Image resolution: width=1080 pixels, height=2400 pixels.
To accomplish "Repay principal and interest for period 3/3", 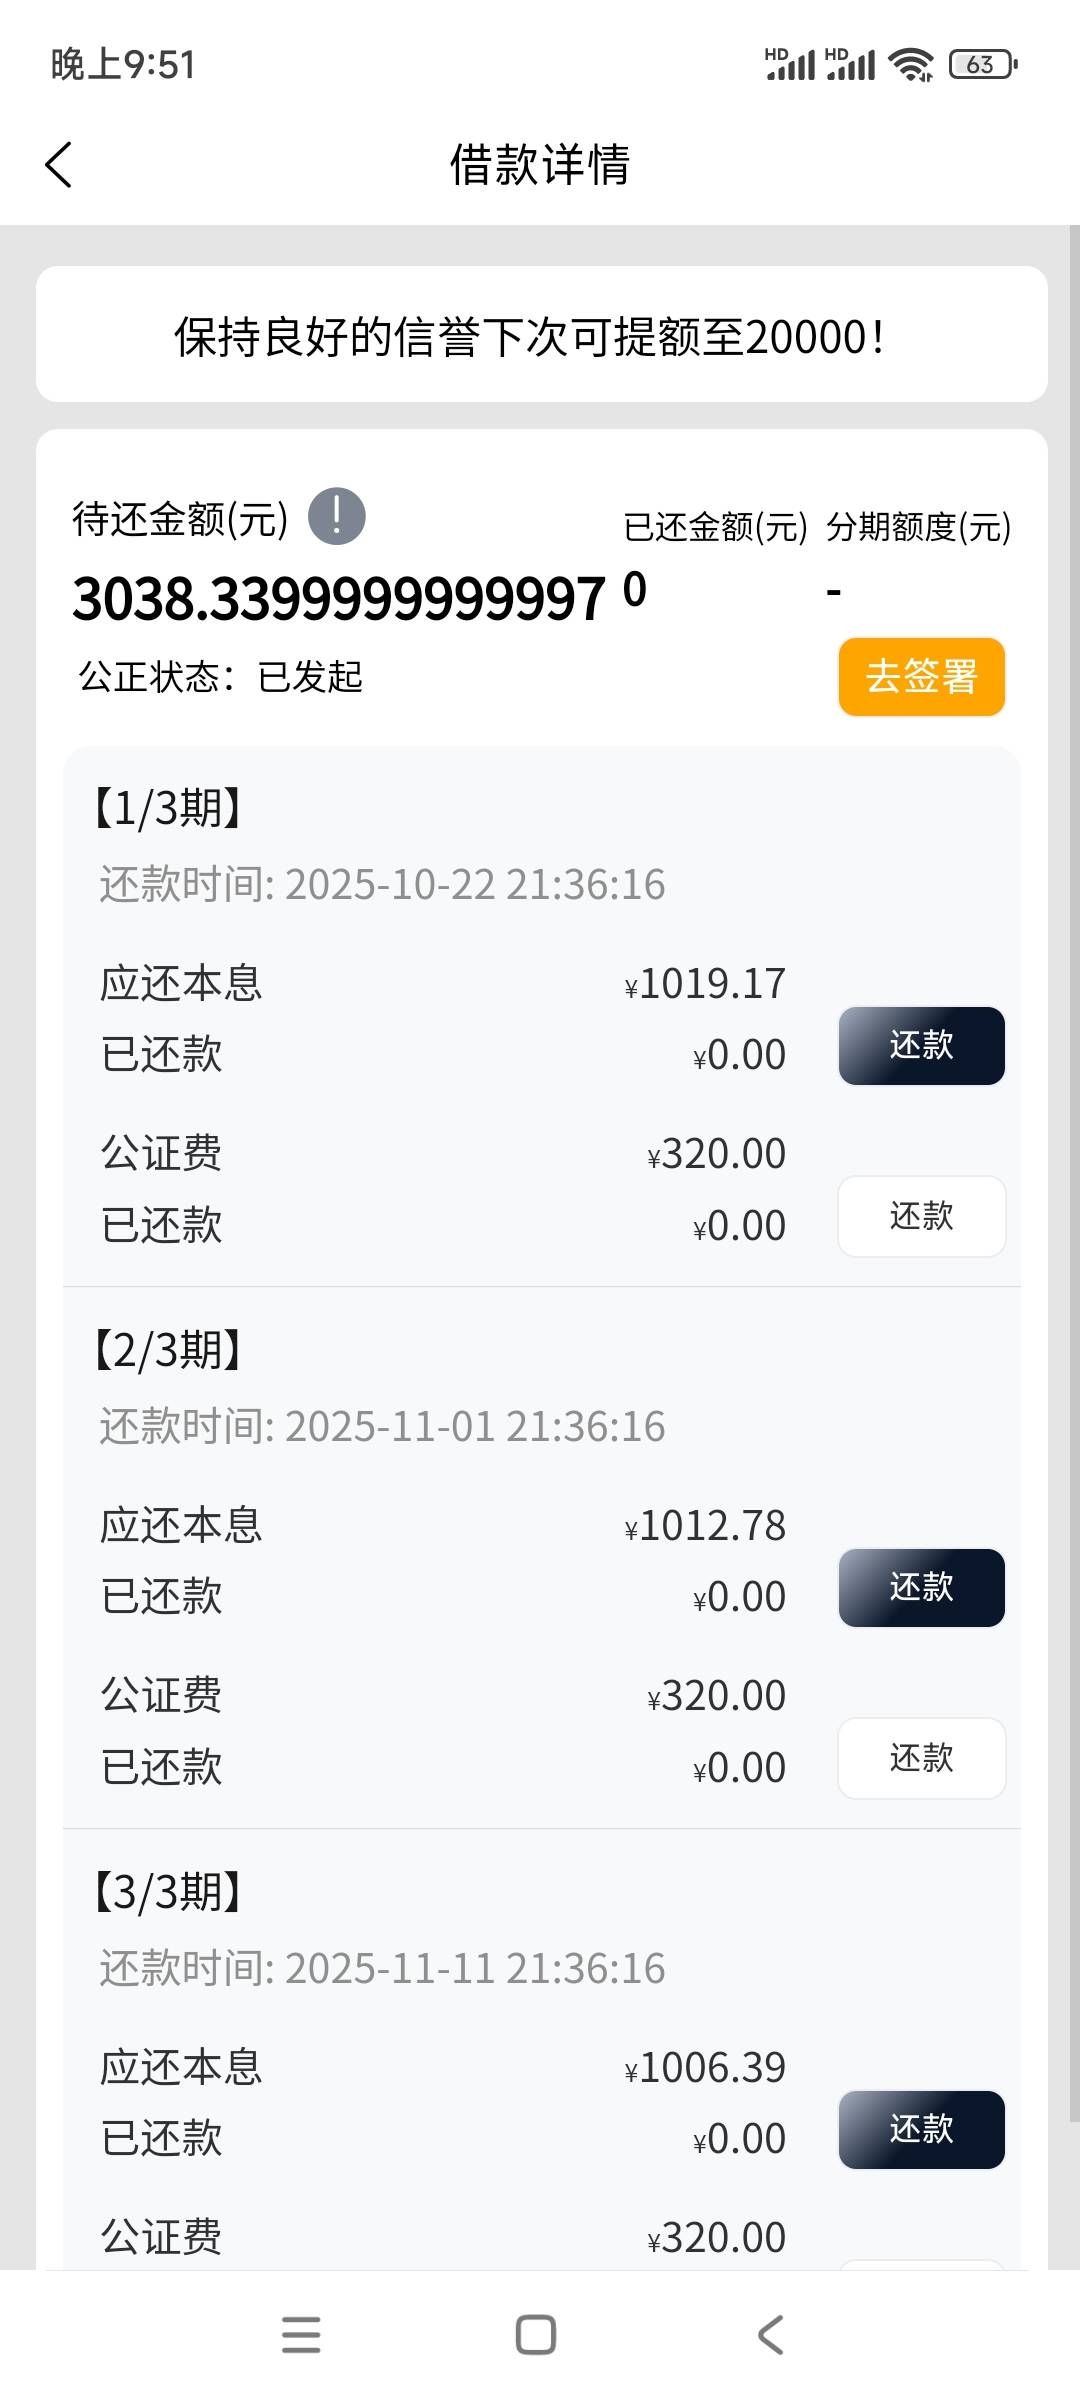I will pos(921,2130).
